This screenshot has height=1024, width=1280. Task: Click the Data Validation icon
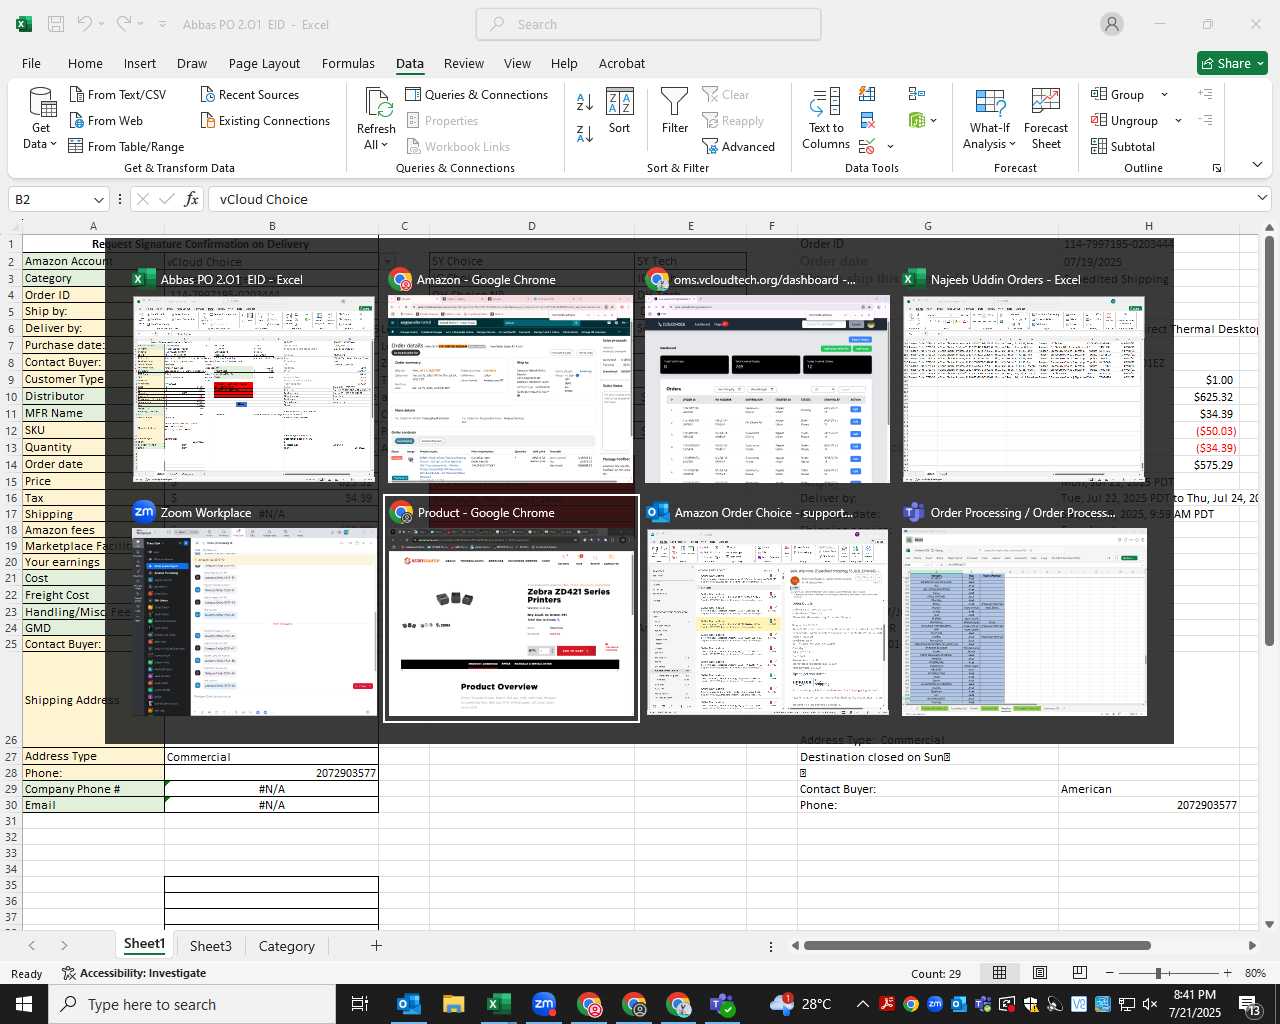click(867, 147)
